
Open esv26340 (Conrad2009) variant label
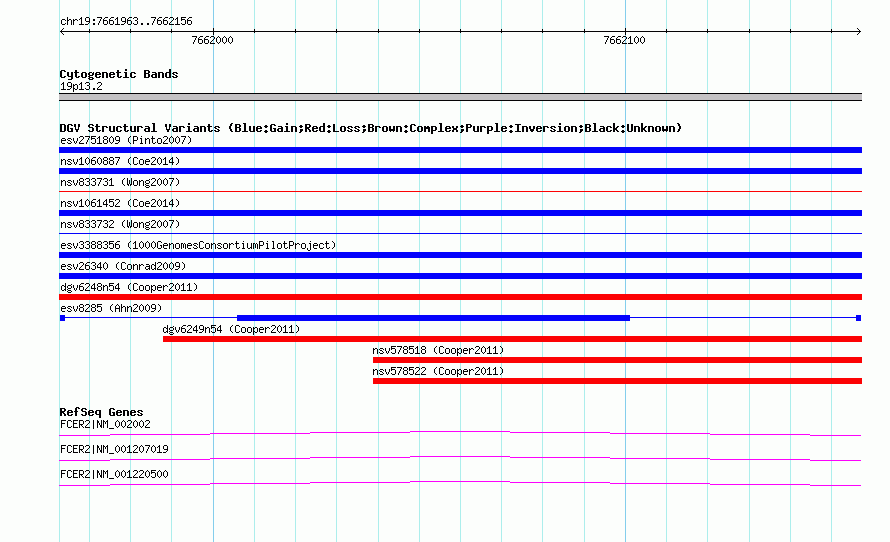123,266
